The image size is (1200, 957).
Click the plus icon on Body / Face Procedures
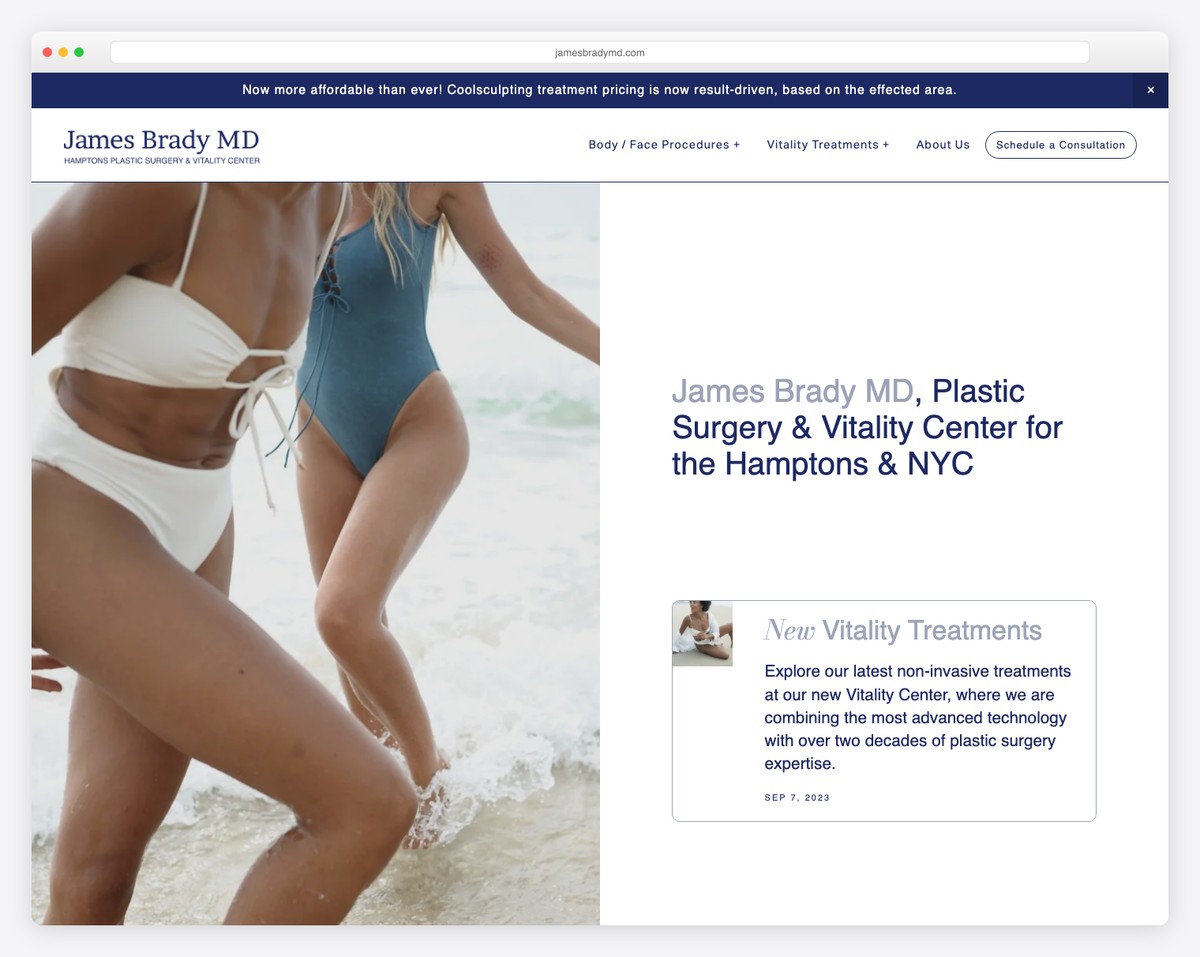pyautogui.click(x=737, y=144)
